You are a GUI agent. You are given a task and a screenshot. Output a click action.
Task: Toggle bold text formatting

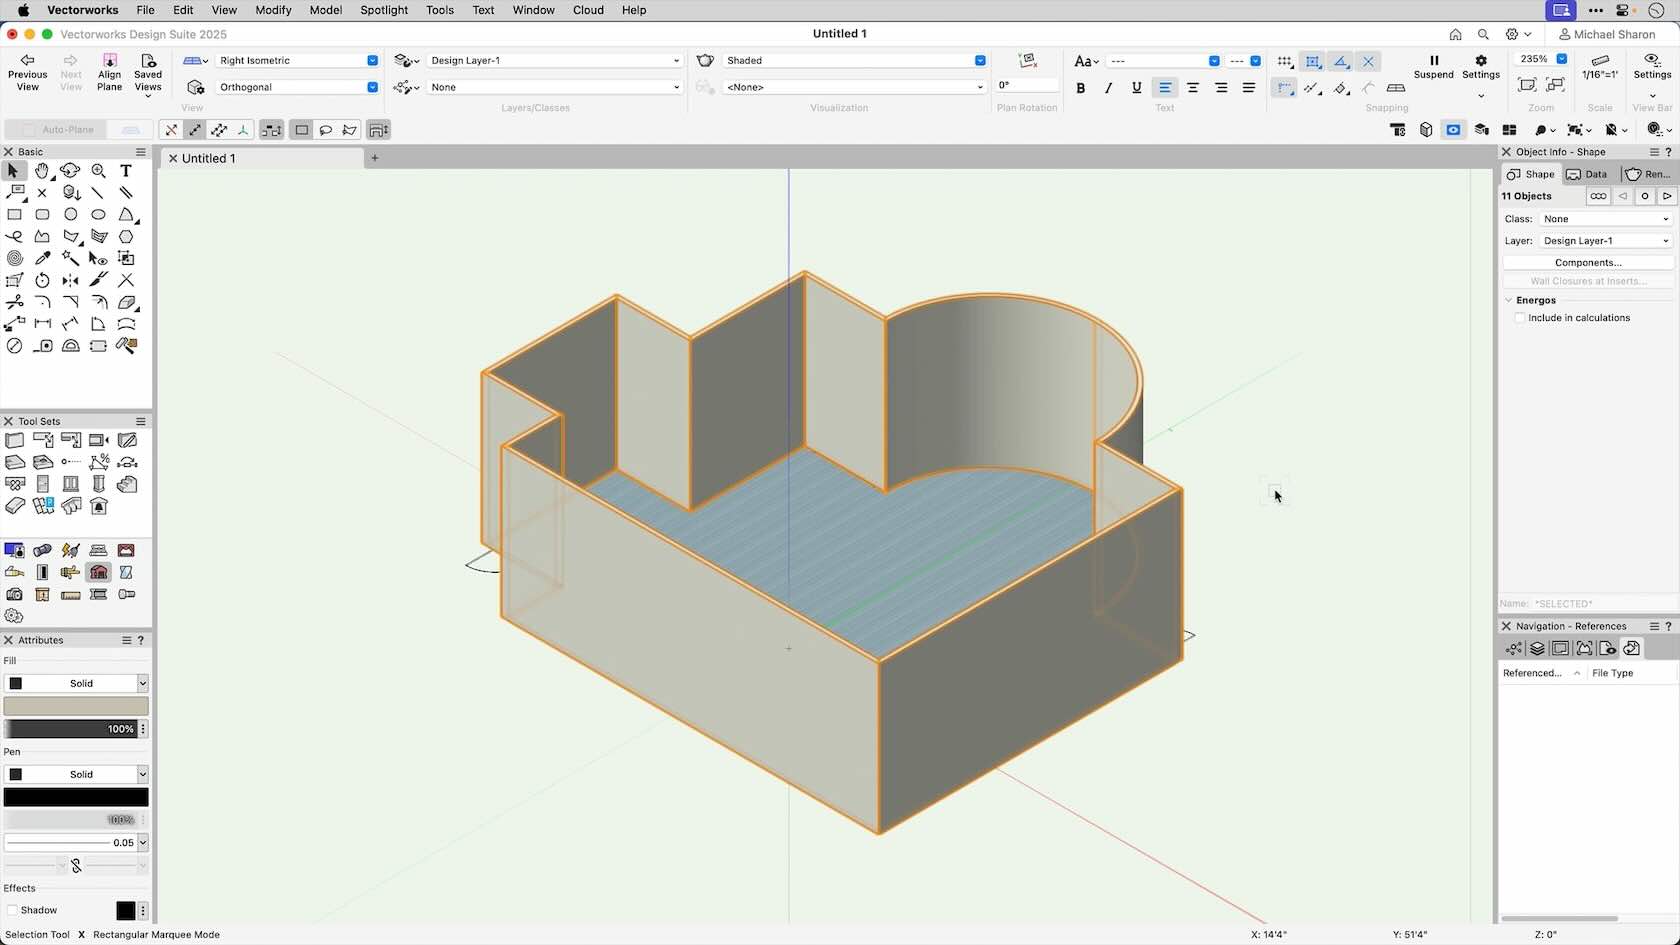(x=1081, y=88)
